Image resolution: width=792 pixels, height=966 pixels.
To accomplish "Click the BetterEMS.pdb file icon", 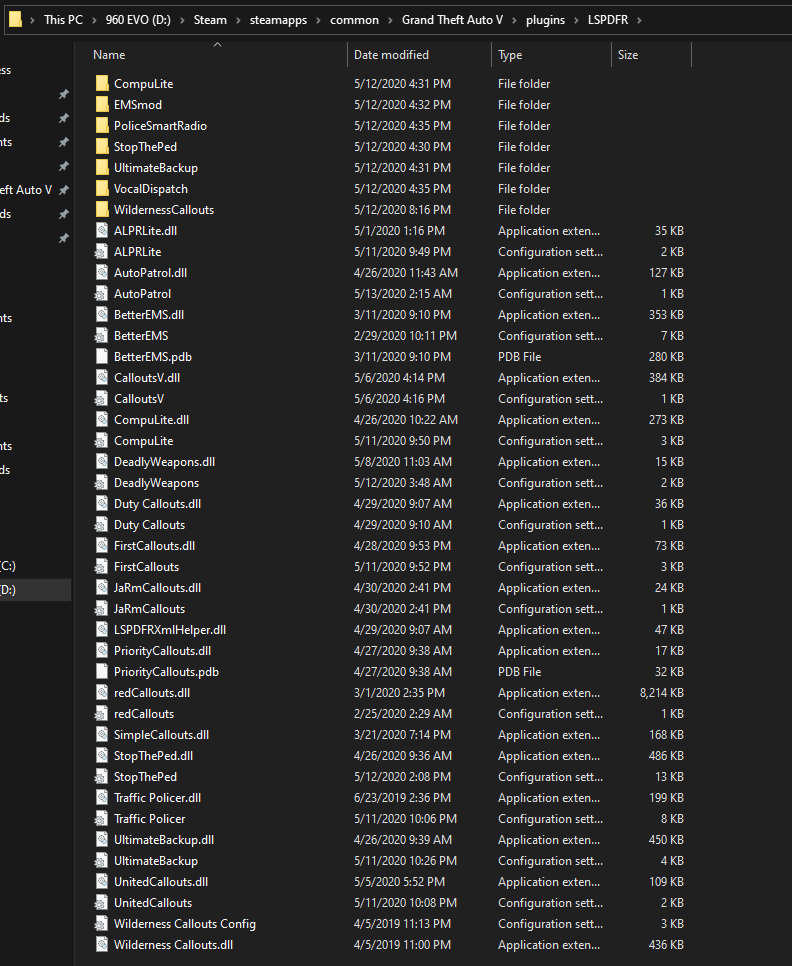I will pos(102,357).
